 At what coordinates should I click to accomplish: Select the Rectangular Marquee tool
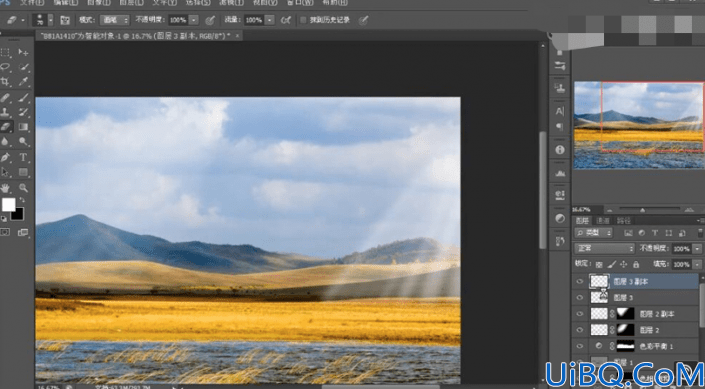coord(5,53)
